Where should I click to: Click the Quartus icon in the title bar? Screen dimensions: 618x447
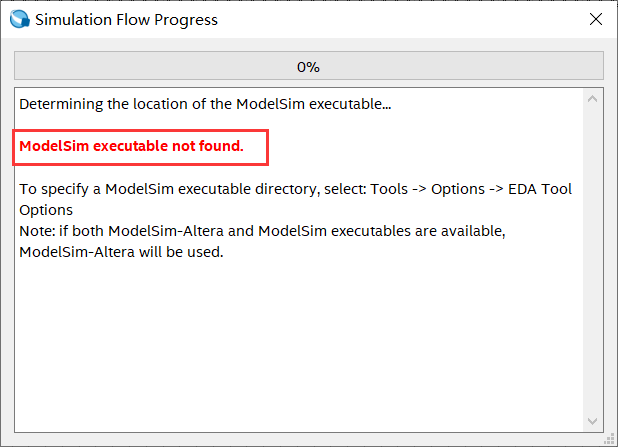pos(20,19)
